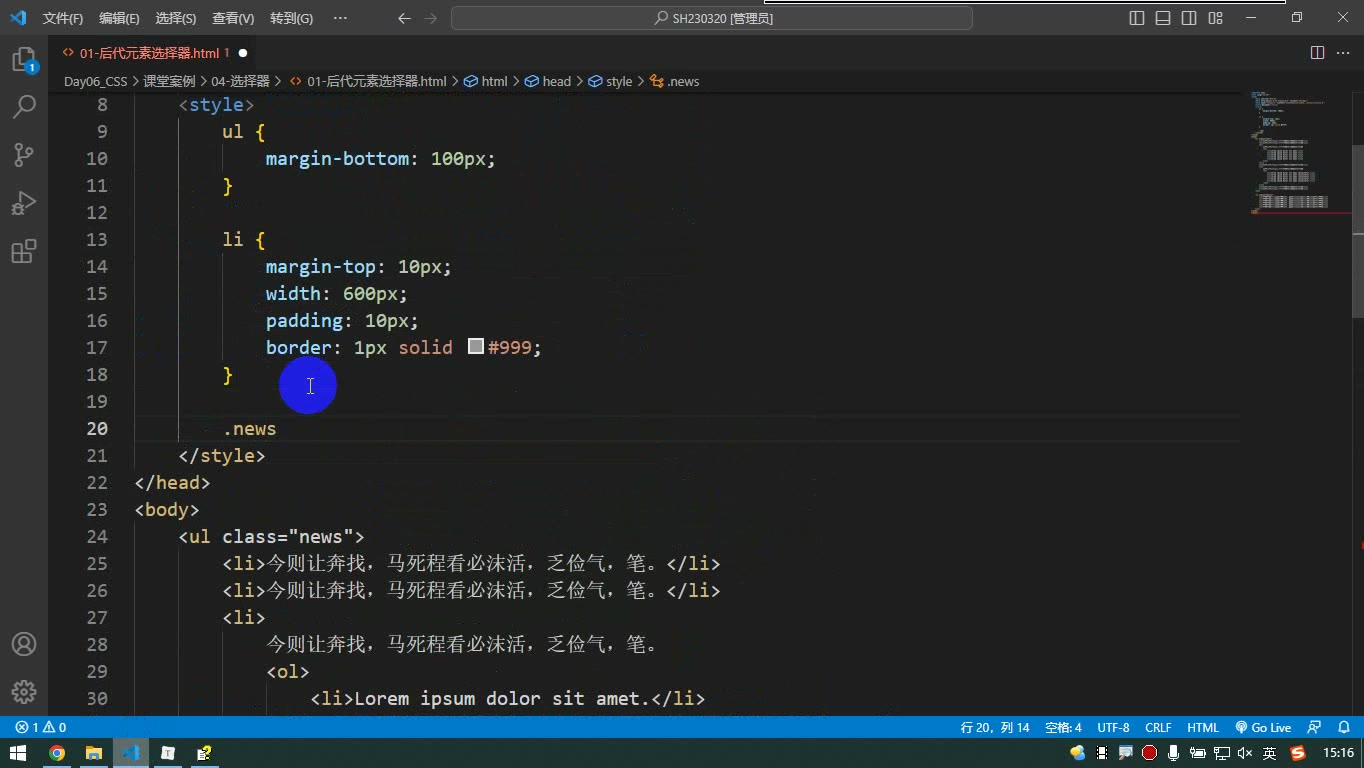
Task: Change the UTF-8 encoding
Action: click(1113, 728)
